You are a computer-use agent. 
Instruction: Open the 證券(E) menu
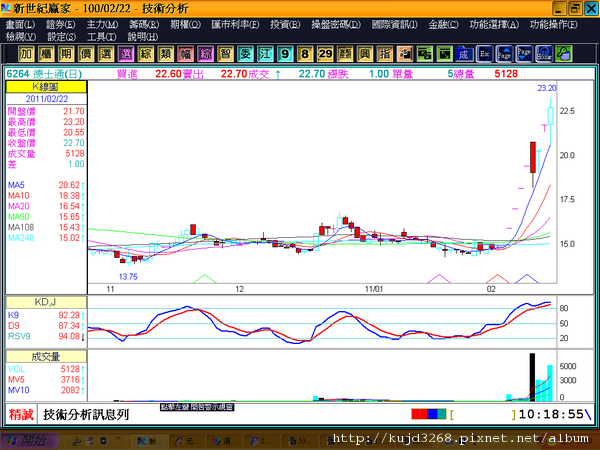pos(60,24)
